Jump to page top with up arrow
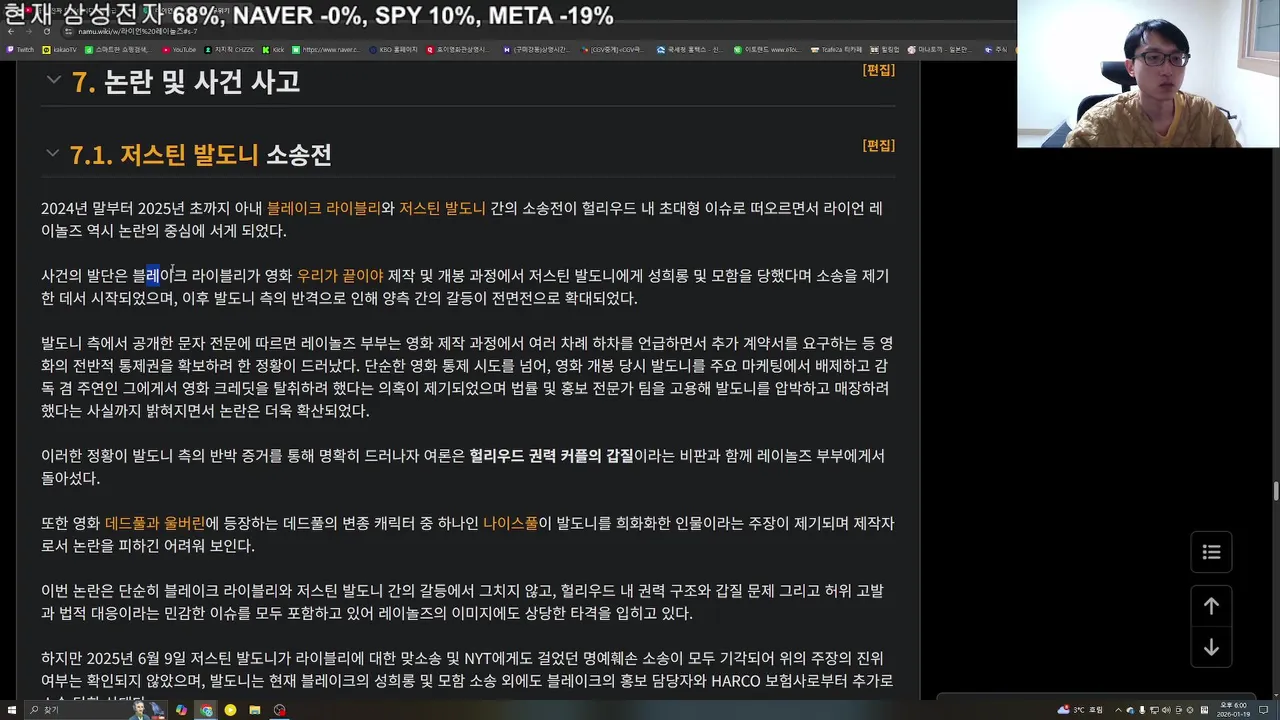 (x=1211, y=606)
